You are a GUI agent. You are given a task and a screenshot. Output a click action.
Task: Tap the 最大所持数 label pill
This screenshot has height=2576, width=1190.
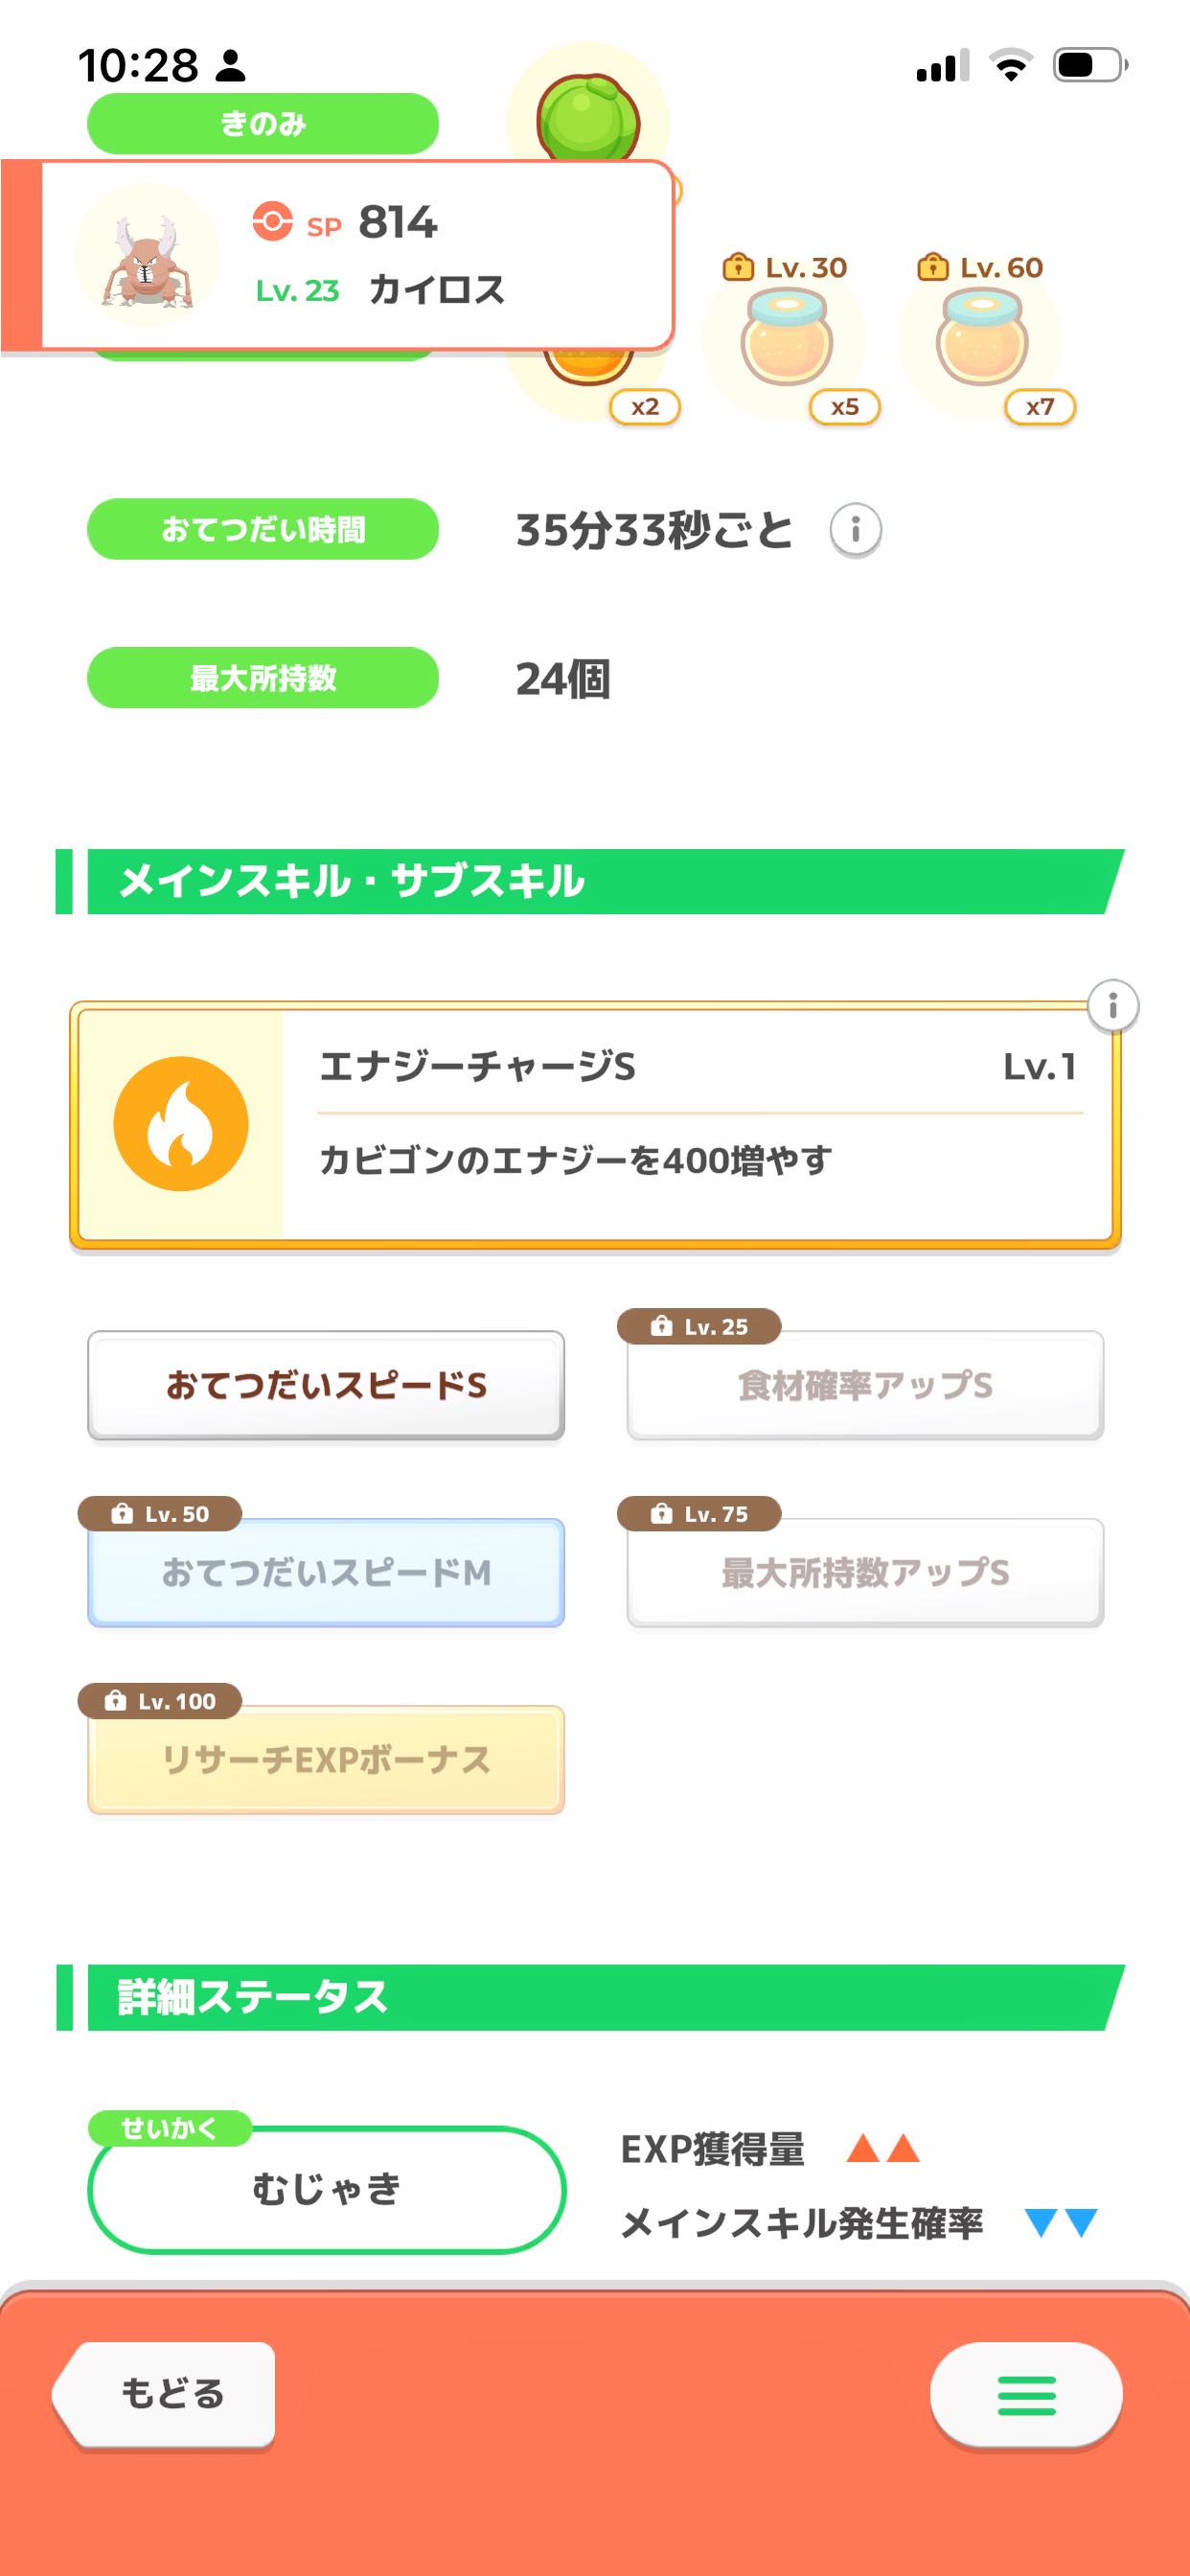(262, 678)
